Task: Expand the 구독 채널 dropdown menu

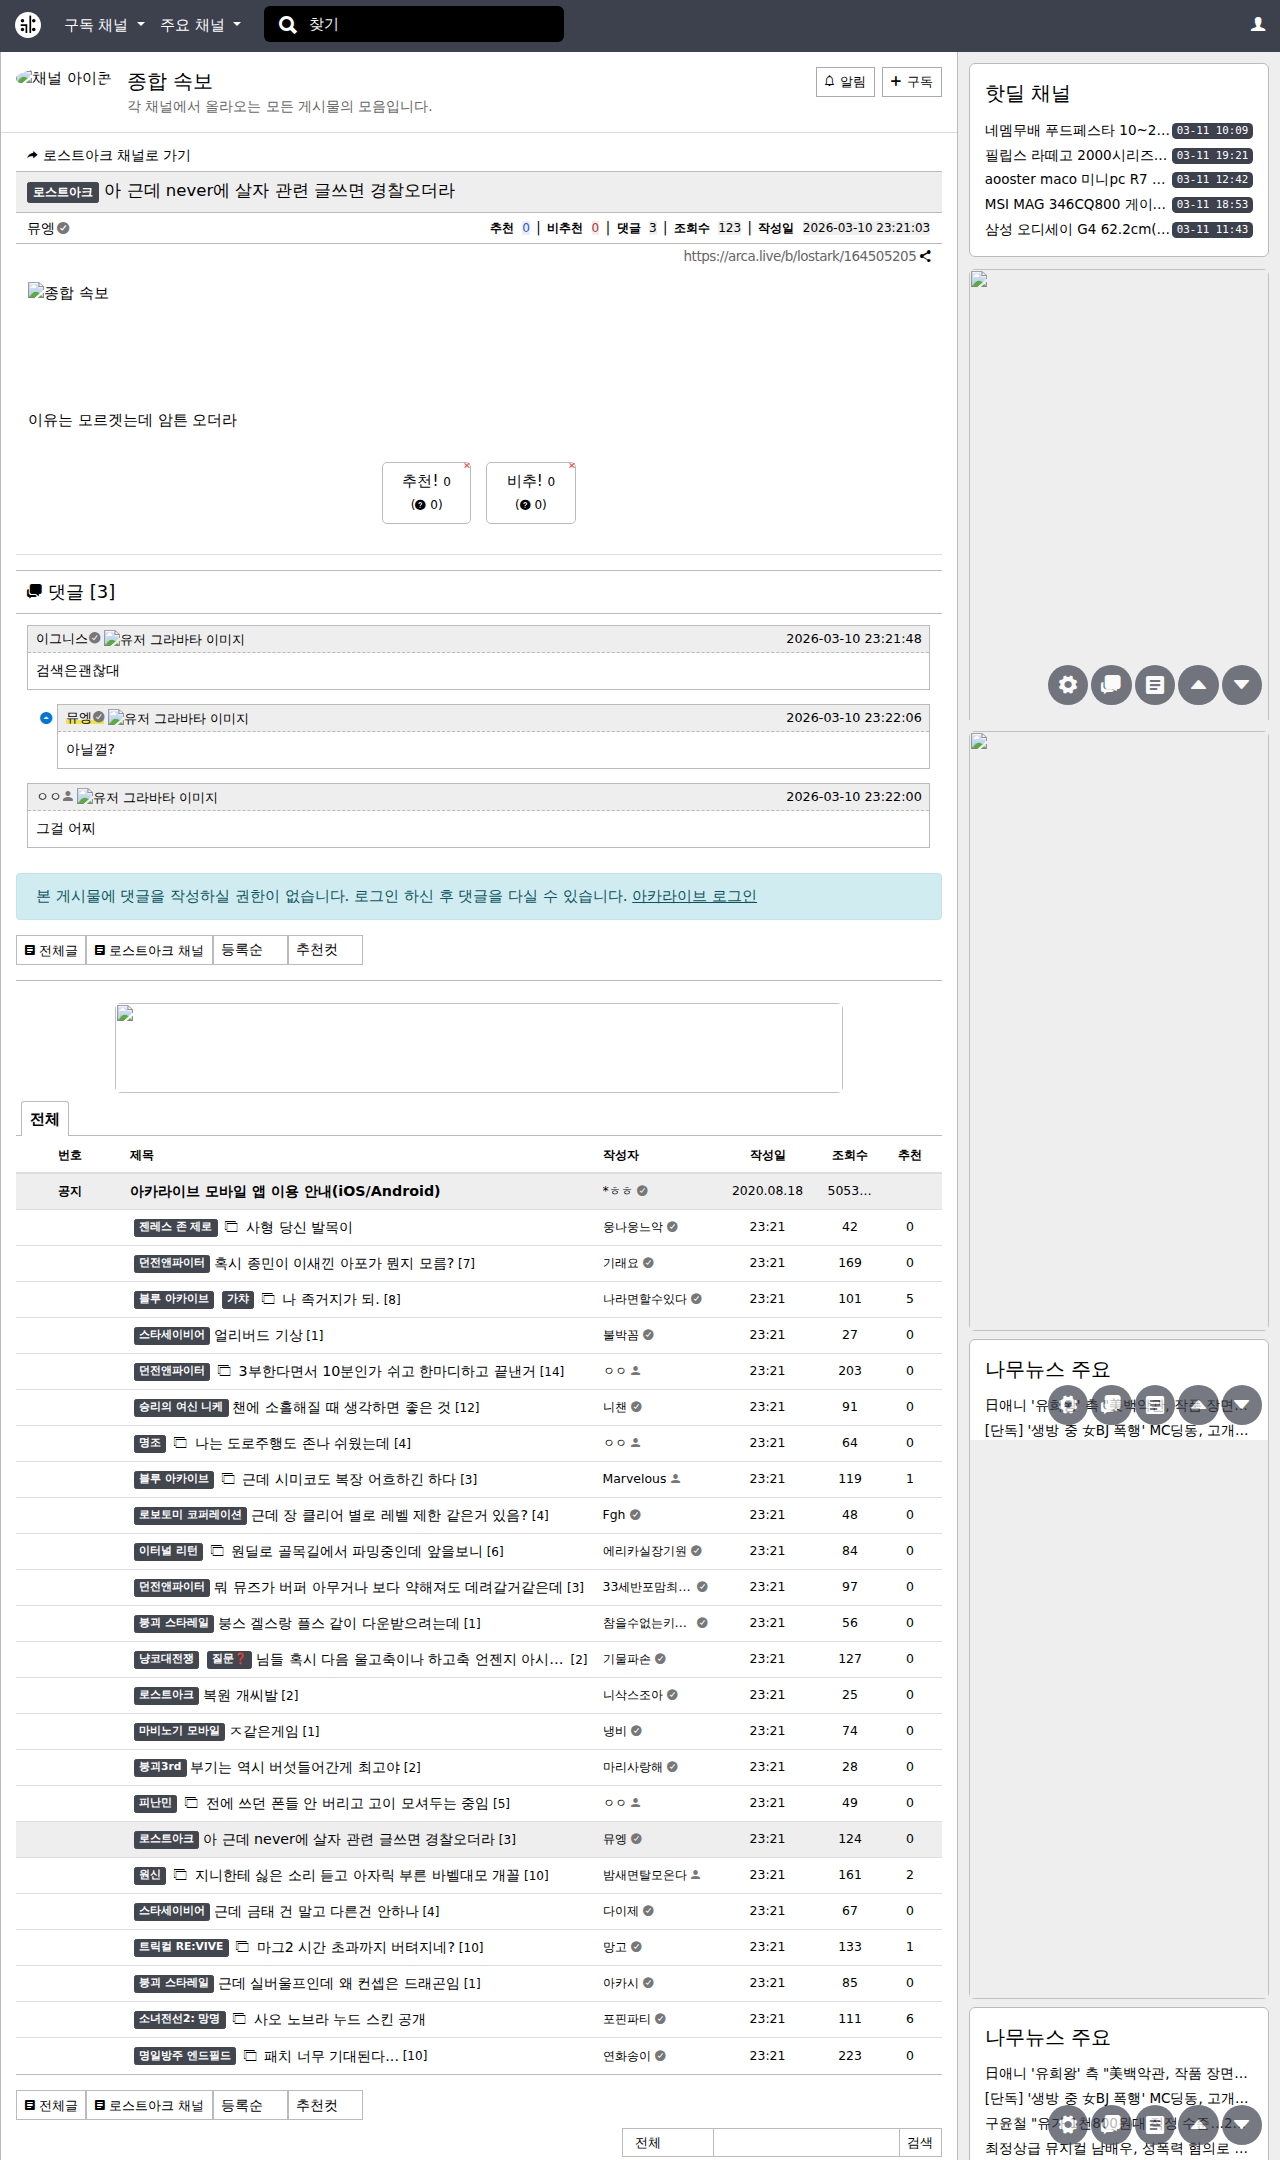Action: point(104,25)
